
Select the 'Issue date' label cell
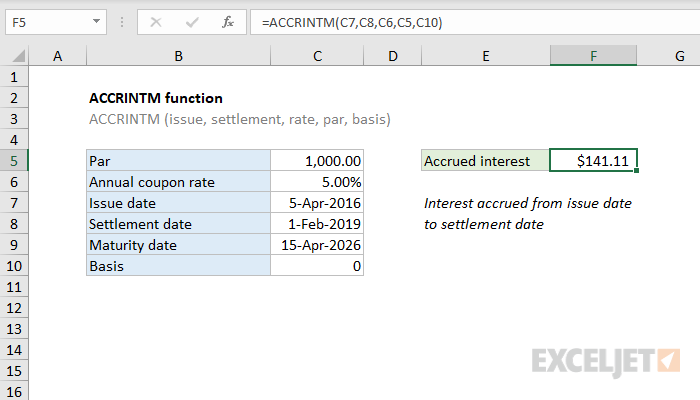(179, 203)
